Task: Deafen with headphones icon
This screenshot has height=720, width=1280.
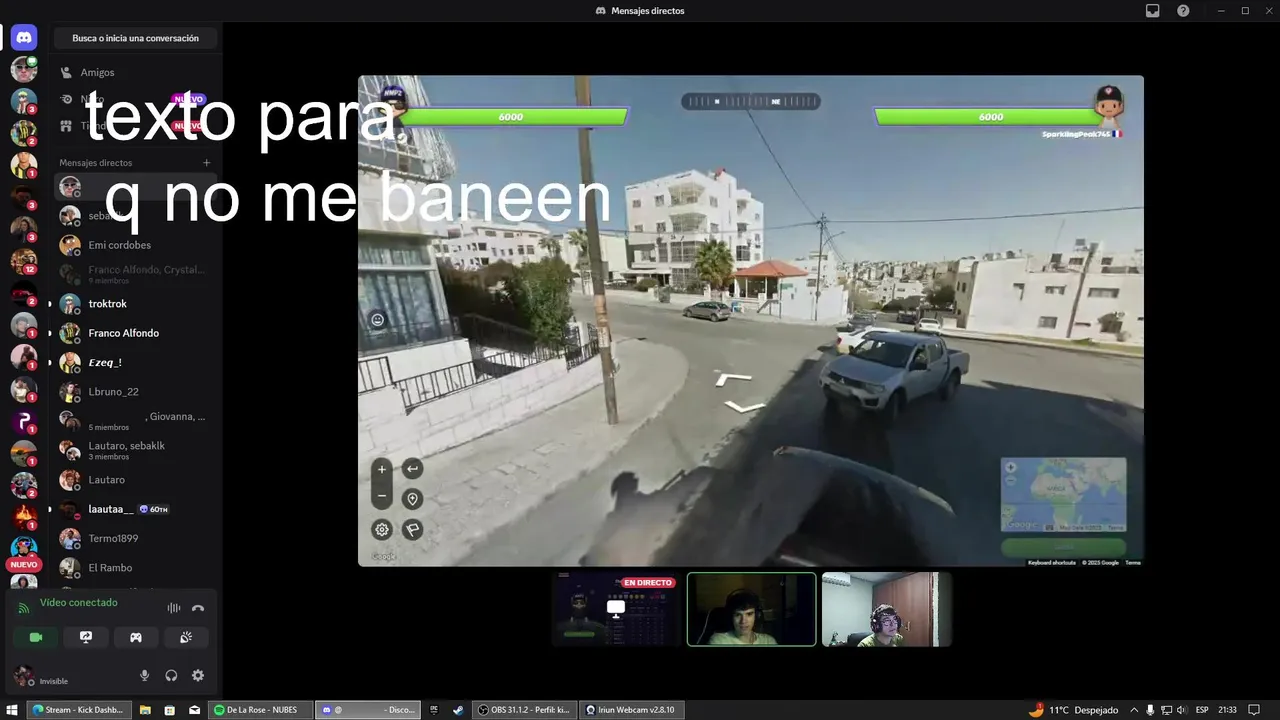Action: click(171, 675)
